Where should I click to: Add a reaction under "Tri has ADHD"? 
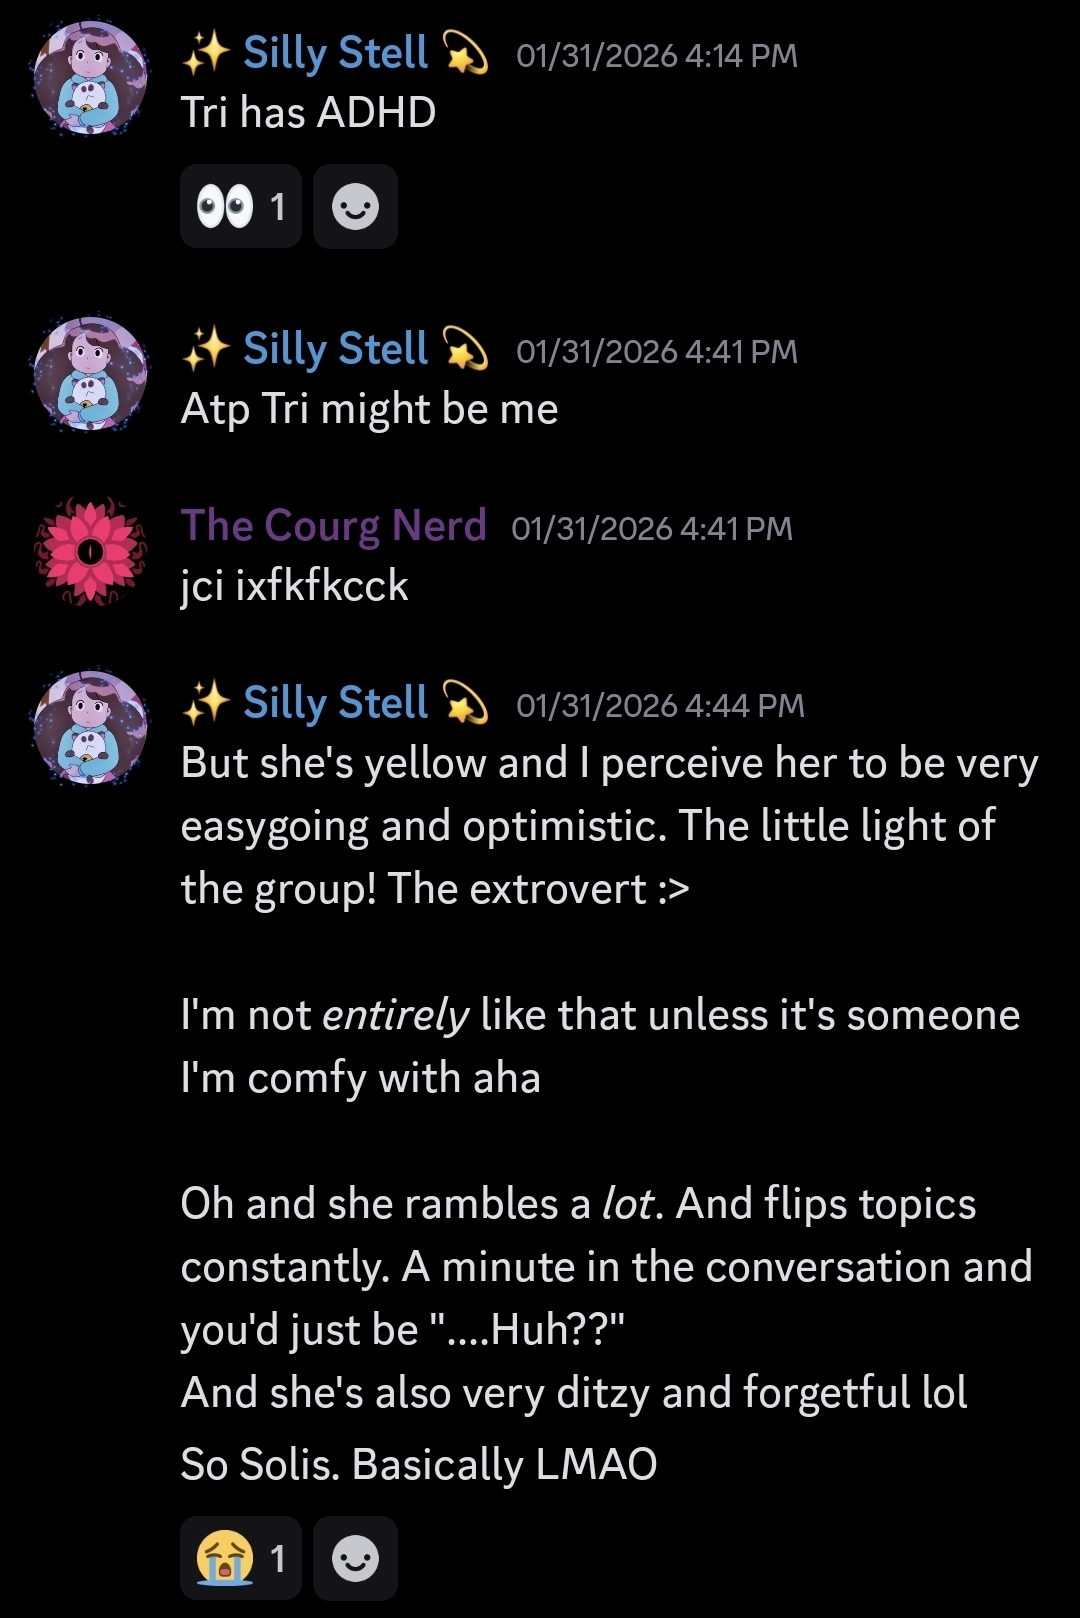point(355,207)
